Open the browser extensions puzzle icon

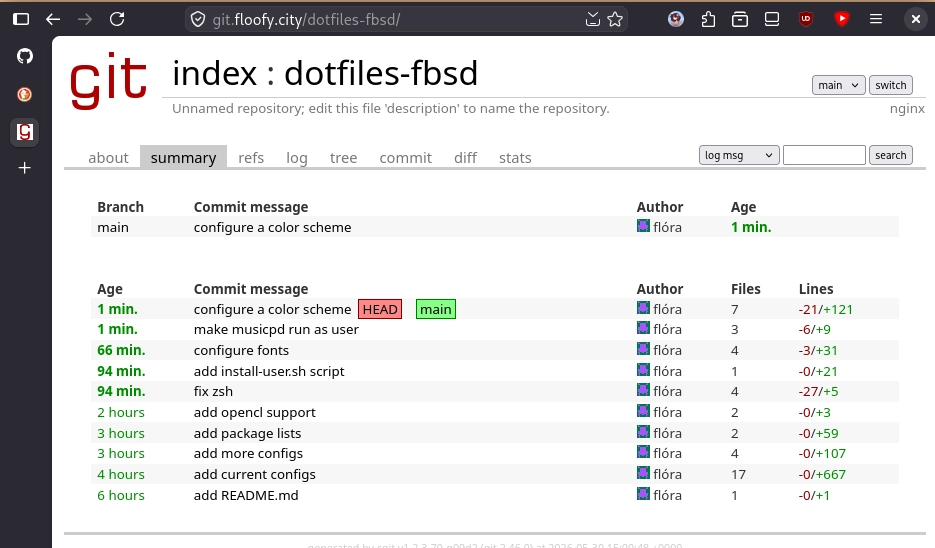708,19
